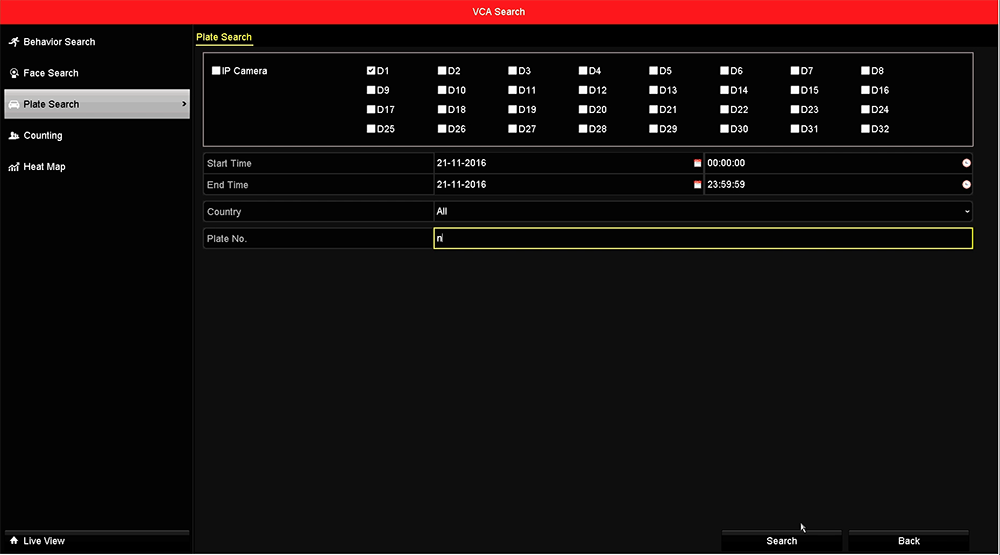Open Face Search menu item

pos(97,73)
